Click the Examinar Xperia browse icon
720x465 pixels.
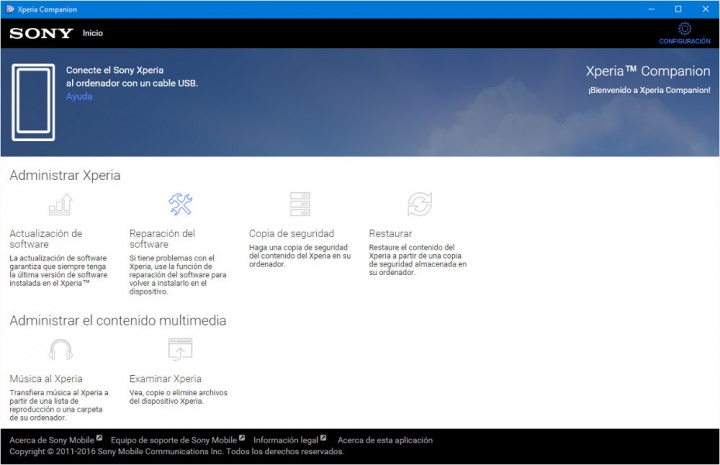click(180, 350)
